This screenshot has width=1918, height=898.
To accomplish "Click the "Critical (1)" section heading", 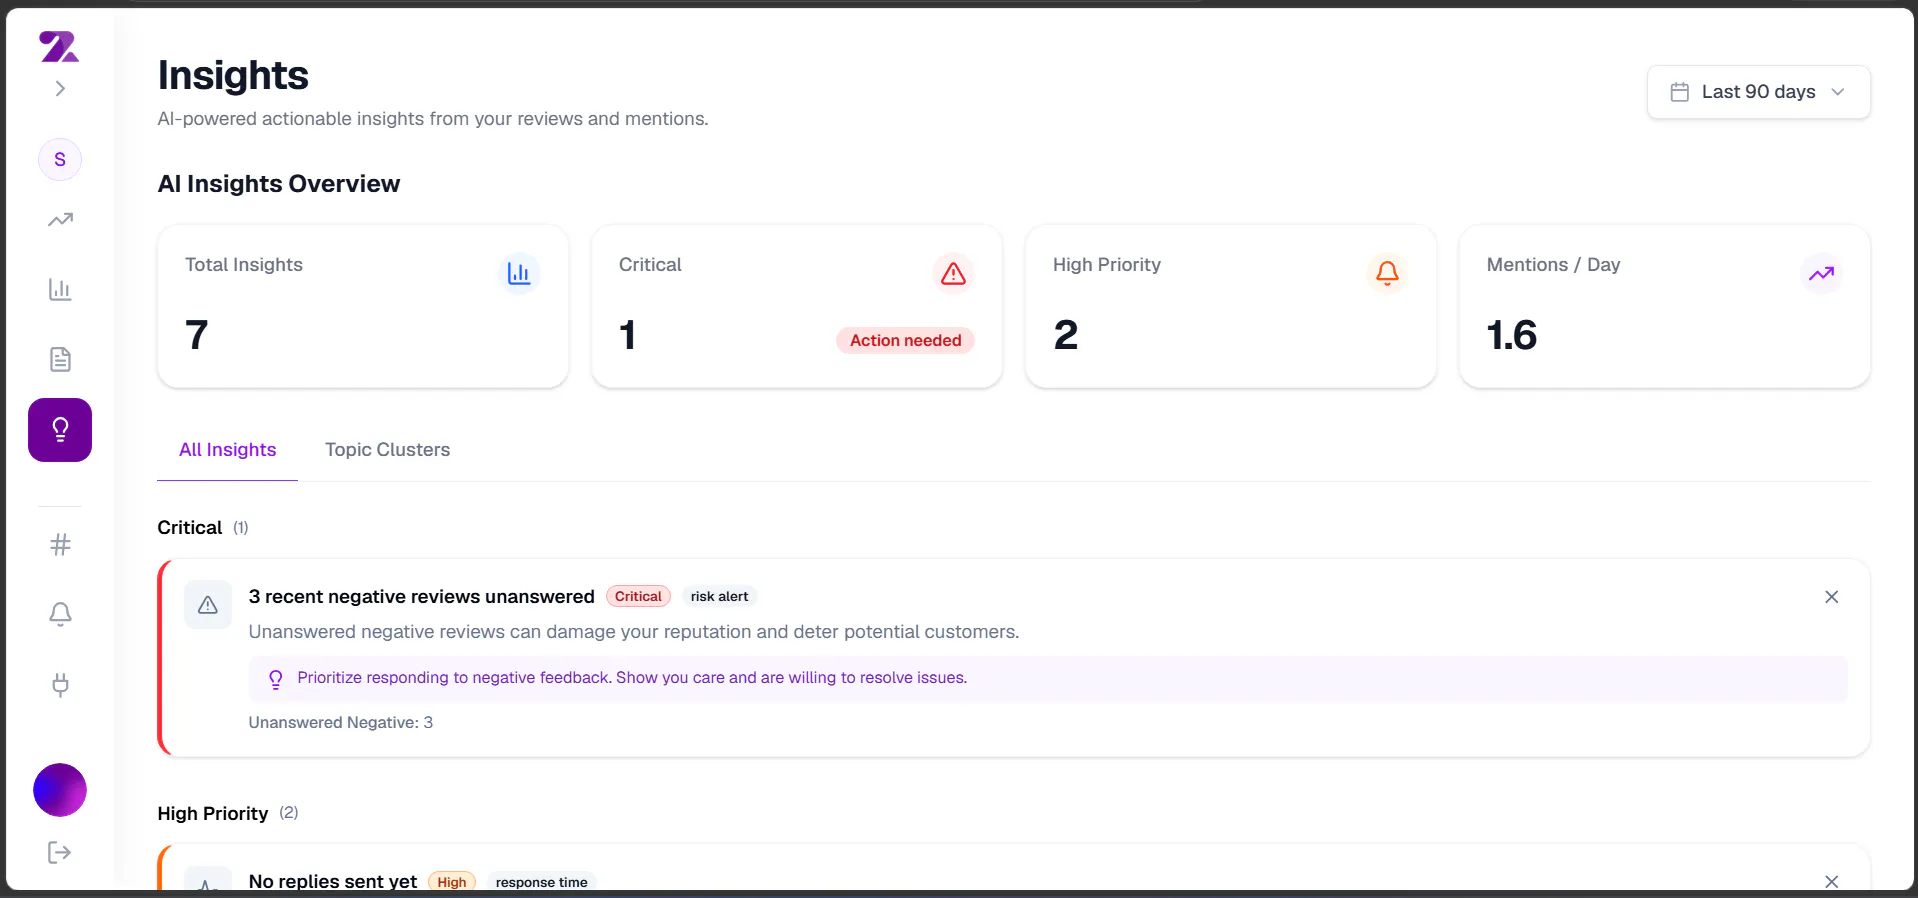I will pos(203,528).
